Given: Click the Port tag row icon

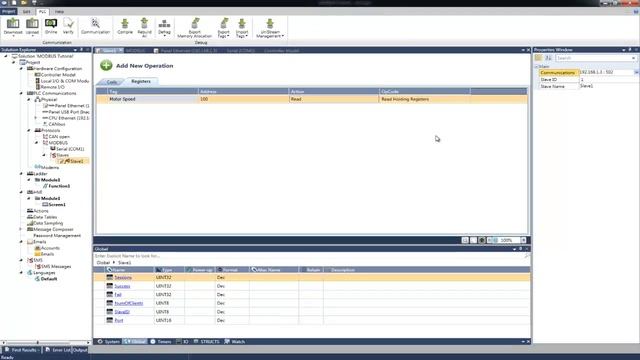Looking at the screenshot, I should [x=109, y=320].
